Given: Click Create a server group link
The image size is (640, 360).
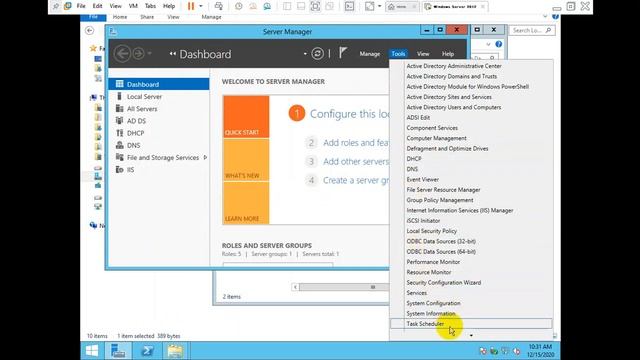Looking at the screenshot, I should (356, 180).
